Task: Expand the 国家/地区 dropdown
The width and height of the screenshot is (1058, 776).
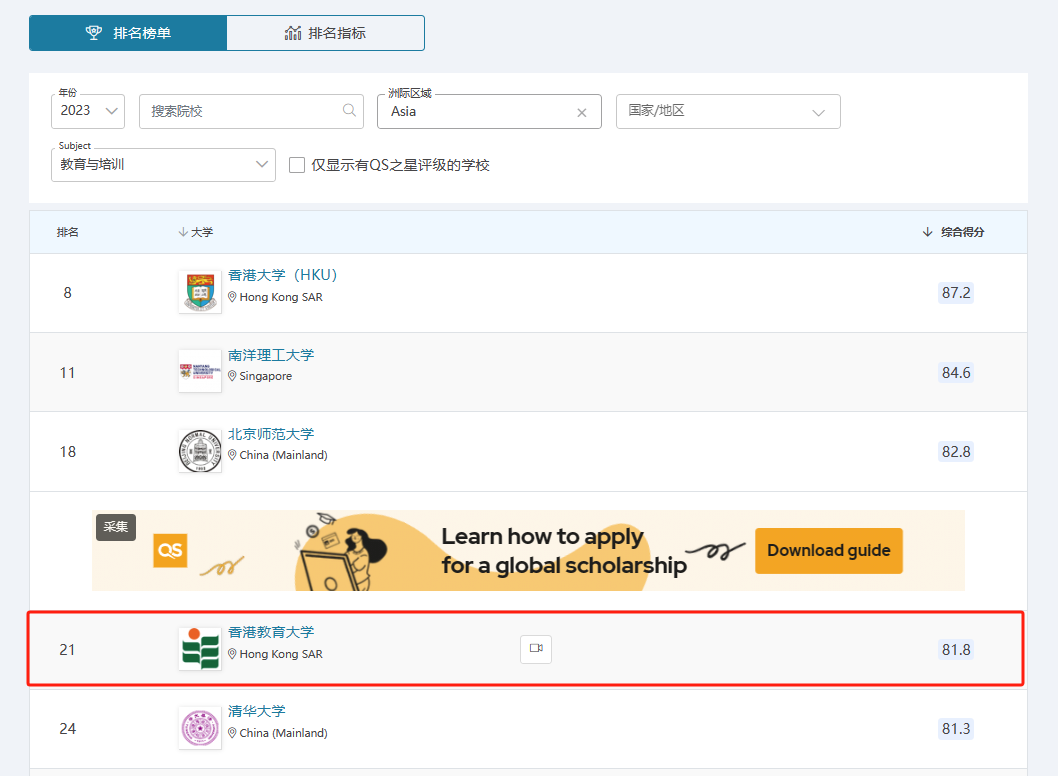Action: 728,111
